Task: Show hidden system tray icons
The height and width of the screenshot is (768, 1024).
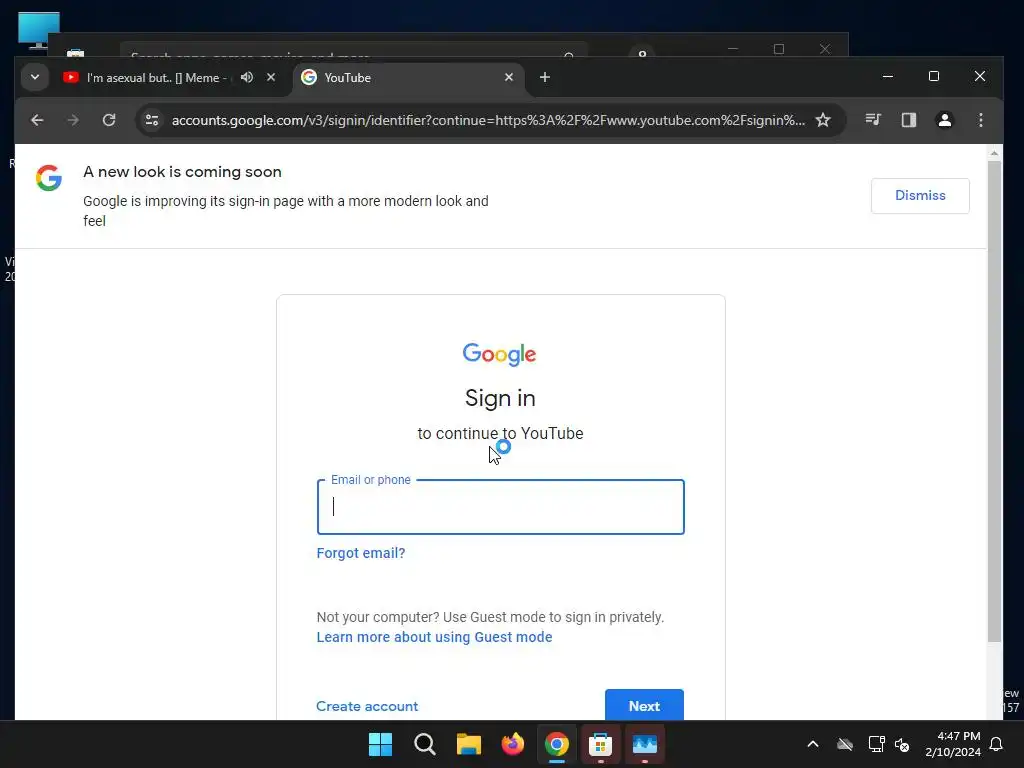Action: click(x=813, y=744)
